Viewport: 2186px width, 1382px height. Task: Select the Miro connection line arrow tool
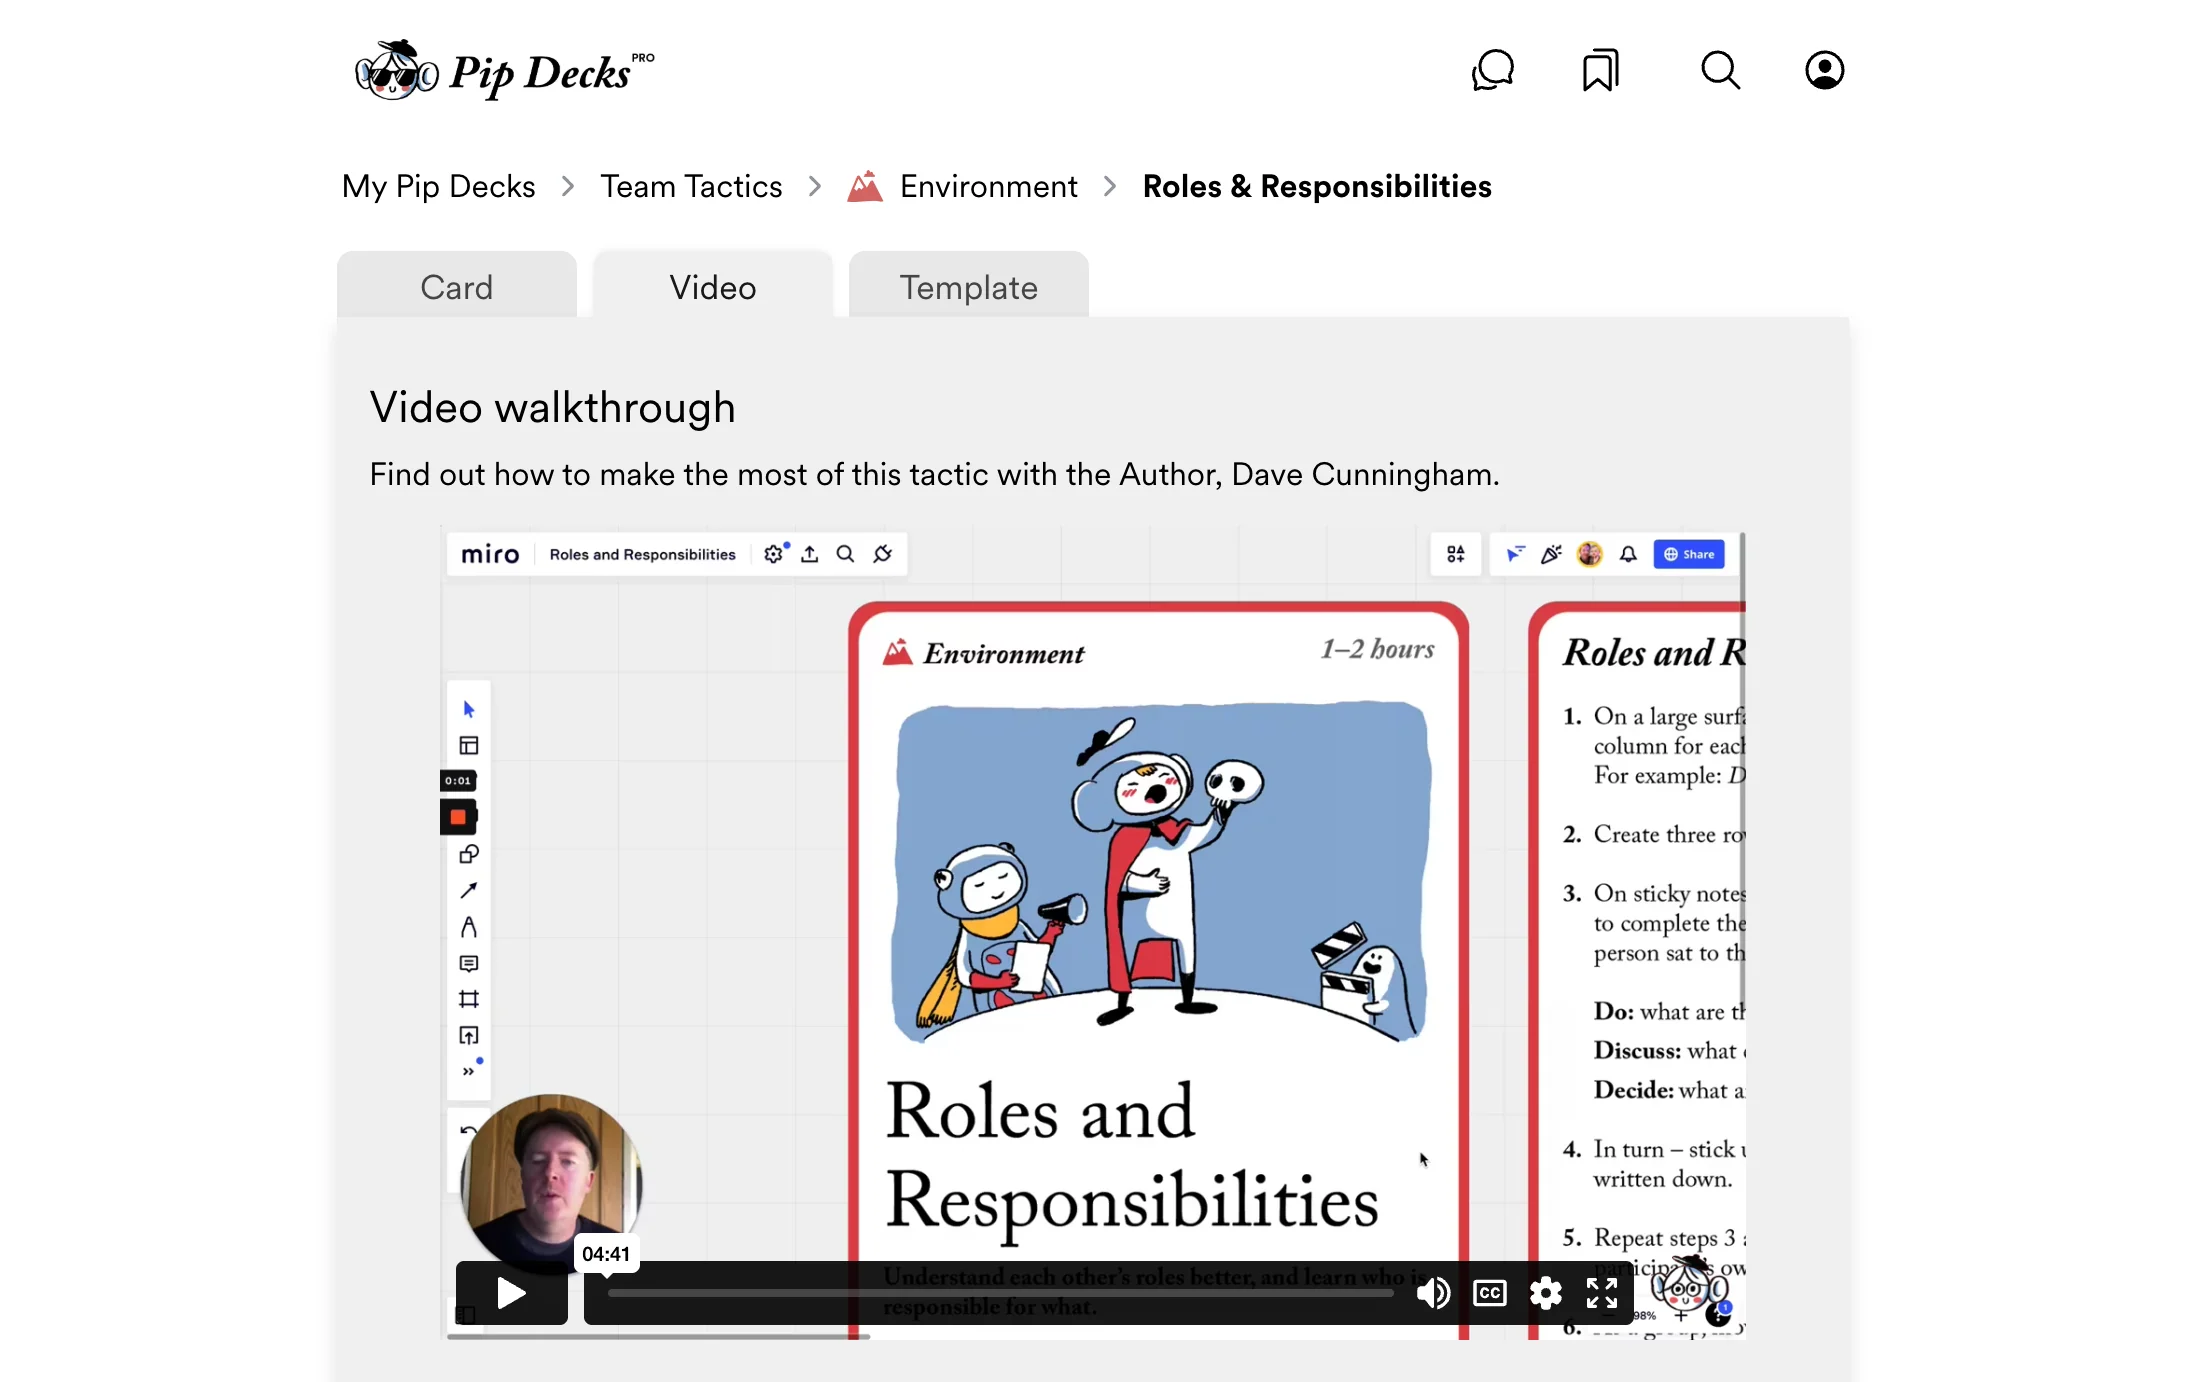tap(468, 890)
